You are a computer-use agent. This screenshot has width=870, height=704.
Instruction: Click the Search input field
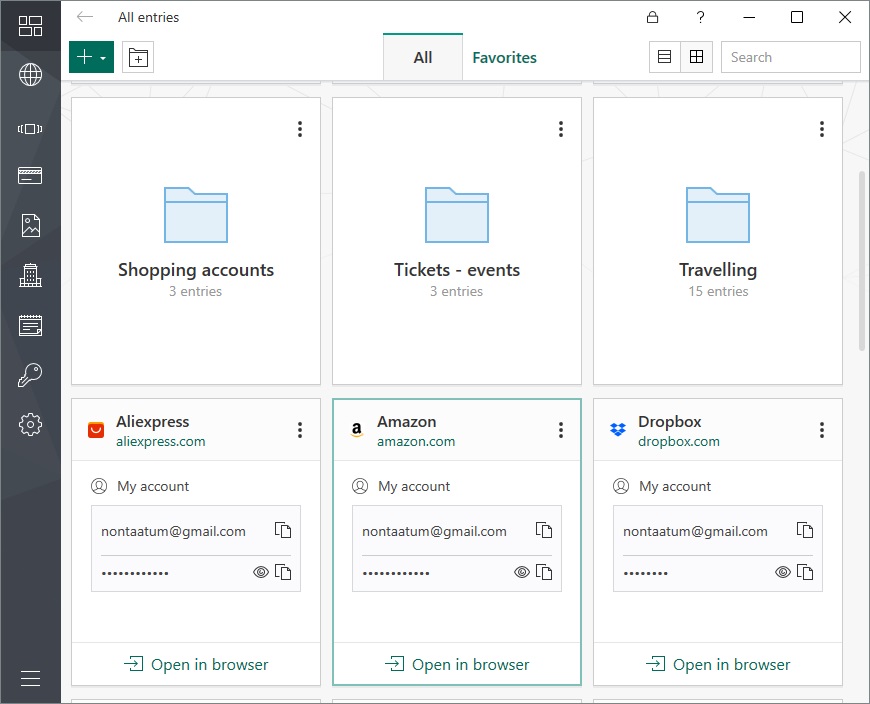pos(790,58)
